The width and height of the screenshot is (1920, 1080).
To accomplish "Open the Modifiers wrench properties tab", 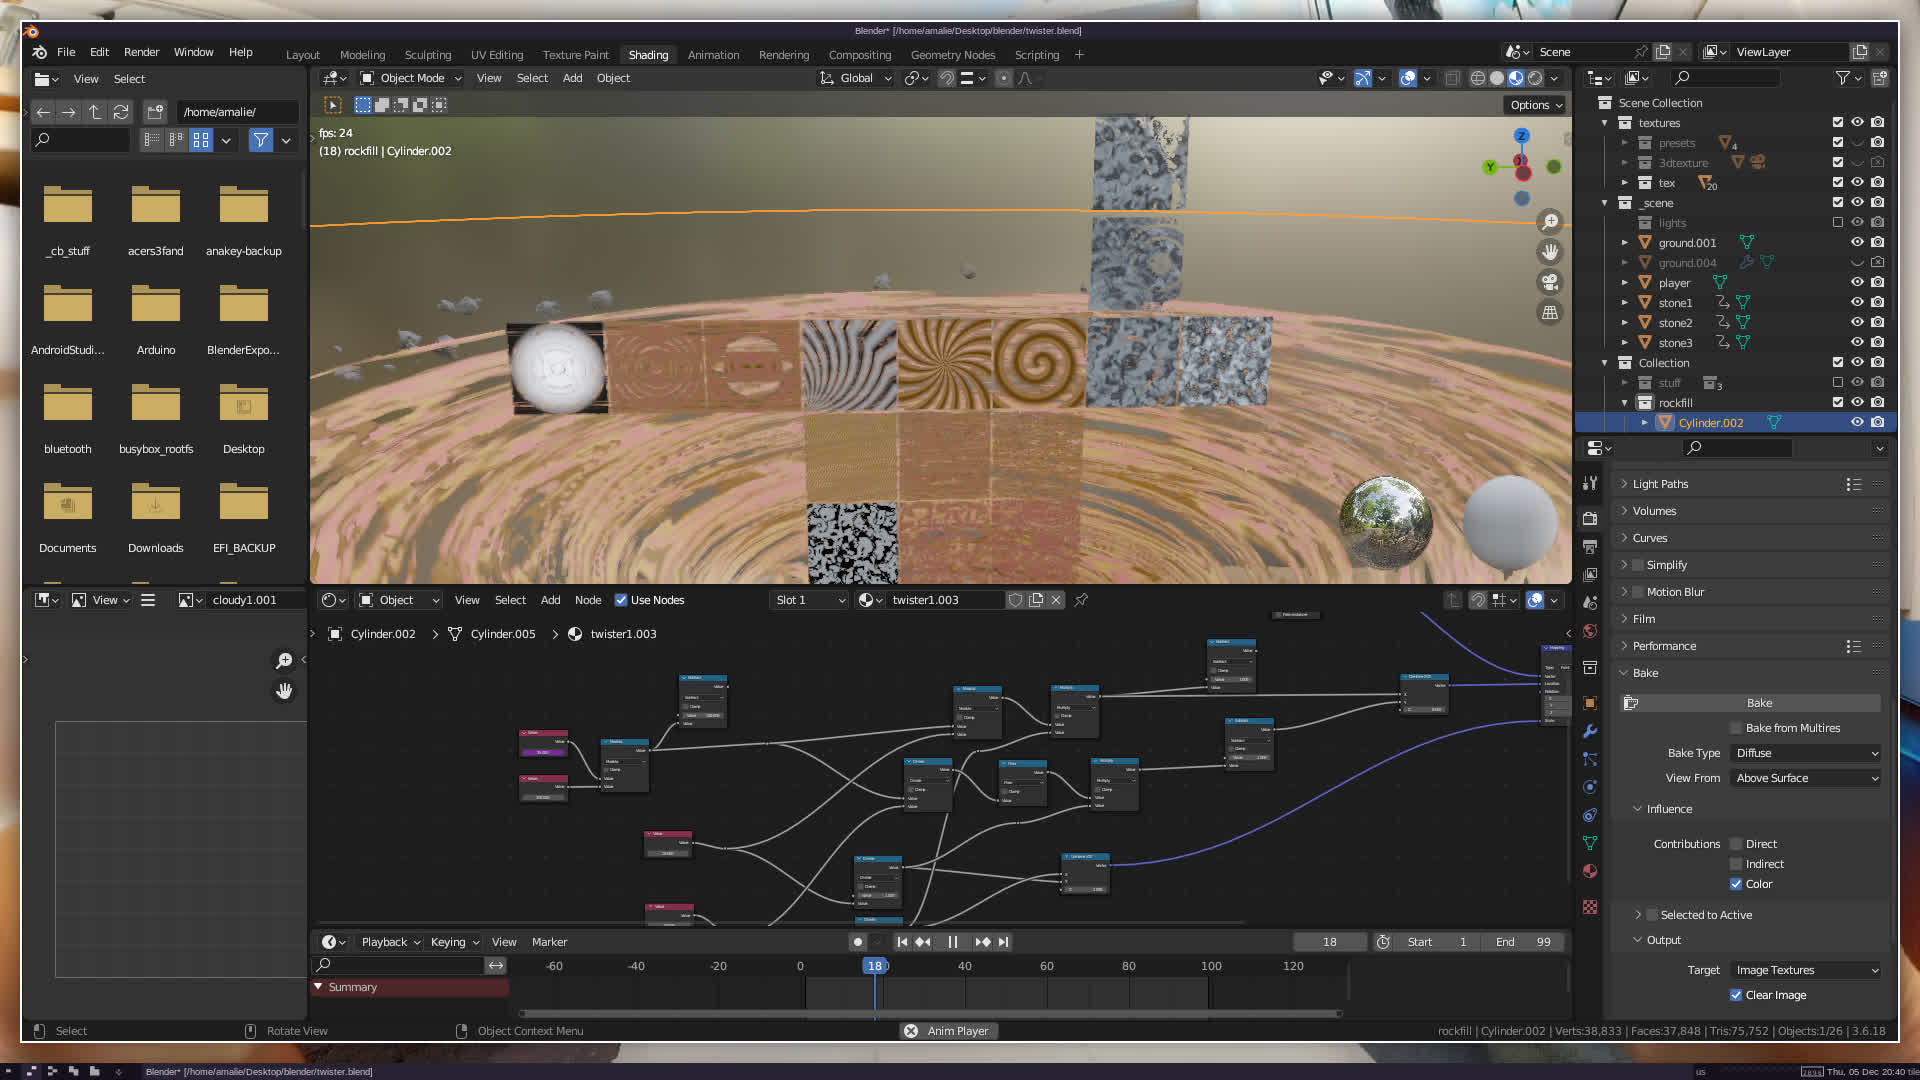I will pos(1590,731).
